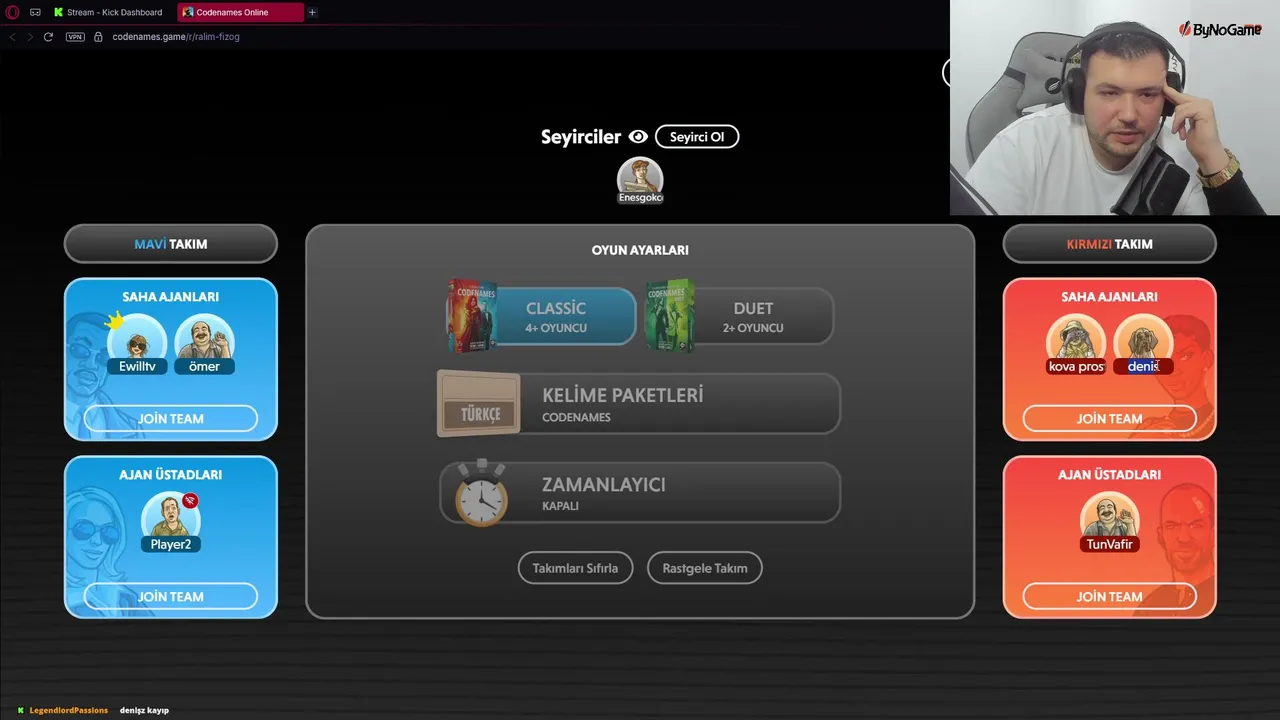
Task: Click the Classic Codenames box art
Action: (471, 315)
